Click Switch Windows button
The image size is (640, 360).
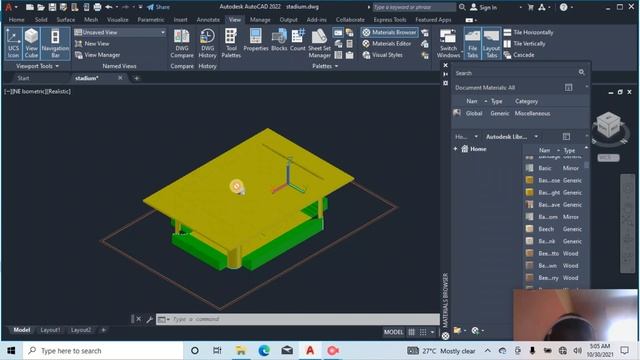click(448, 43)
